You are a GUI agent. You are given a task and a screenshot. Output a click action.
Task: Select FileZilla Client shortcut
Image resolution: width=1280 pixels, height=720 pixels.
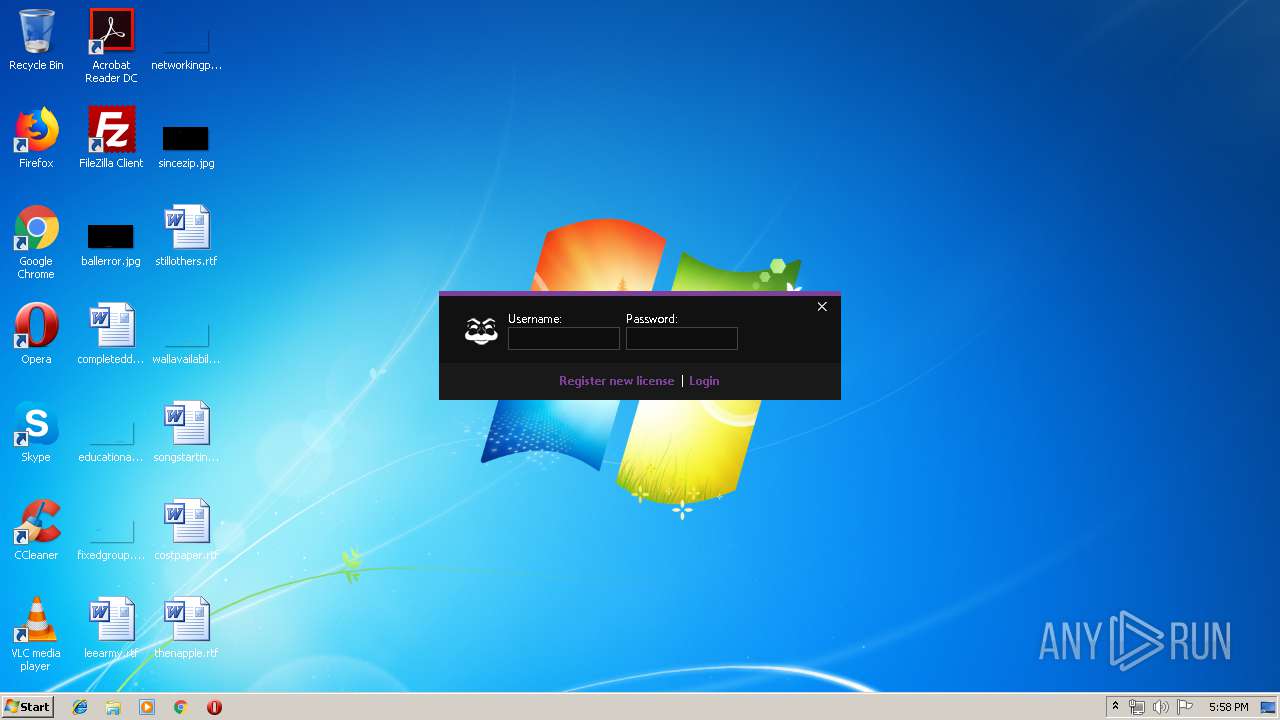coord(111,139)
